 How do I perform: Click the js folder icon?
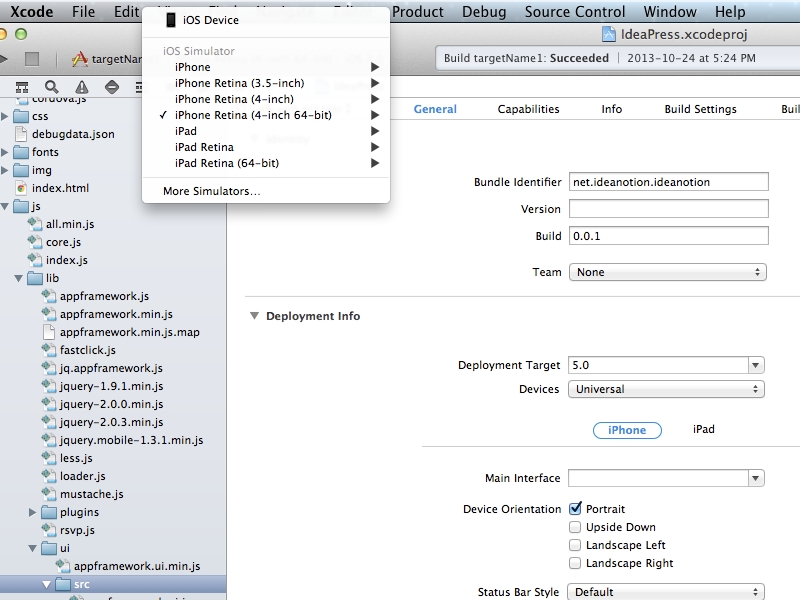tap(21, 206)
